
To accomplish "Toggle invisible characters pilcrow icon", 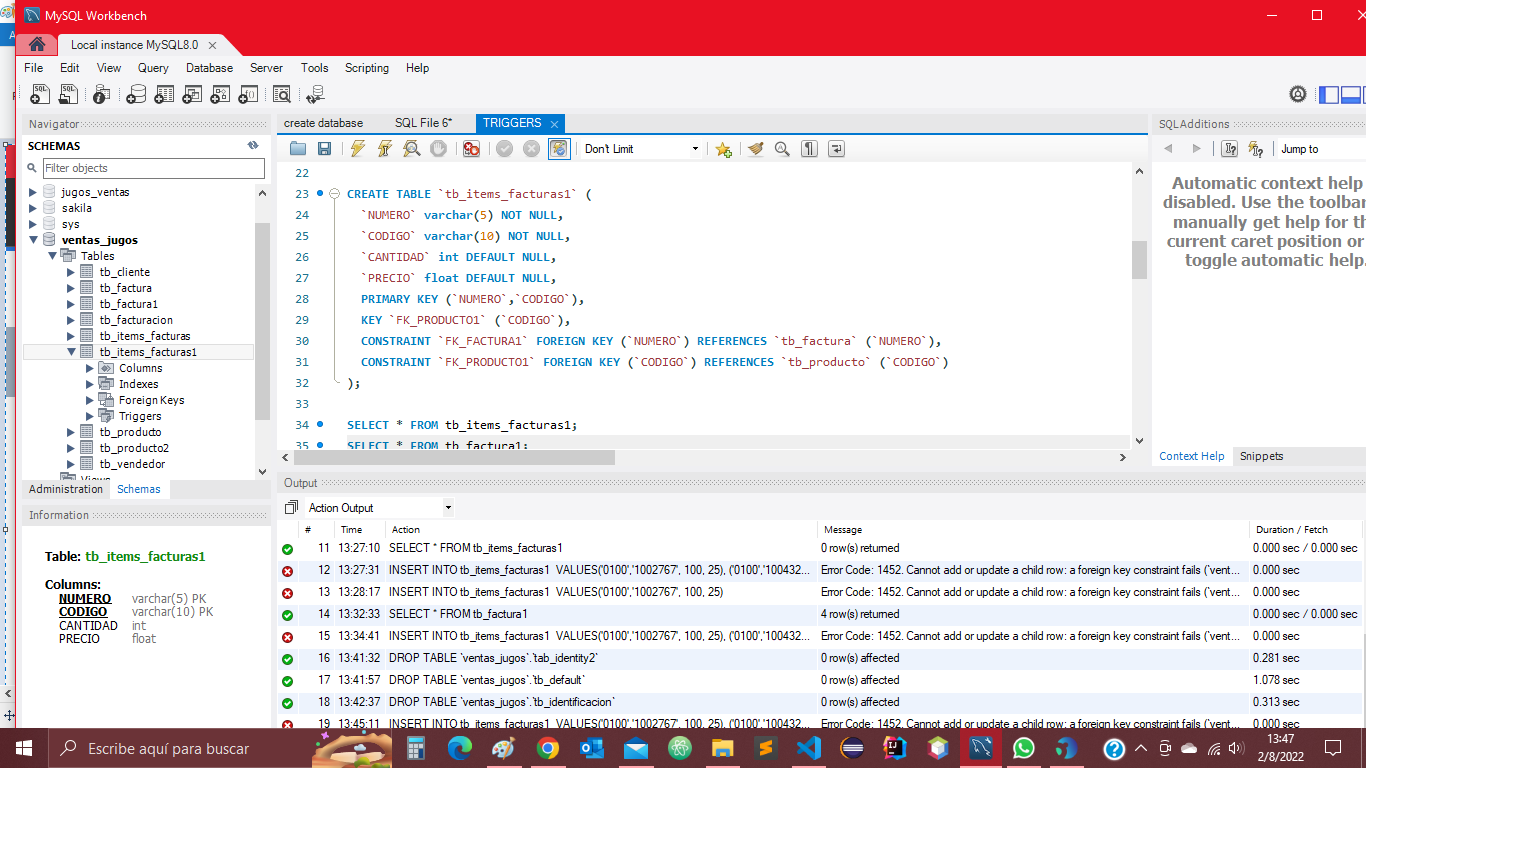I will (809, 149).
